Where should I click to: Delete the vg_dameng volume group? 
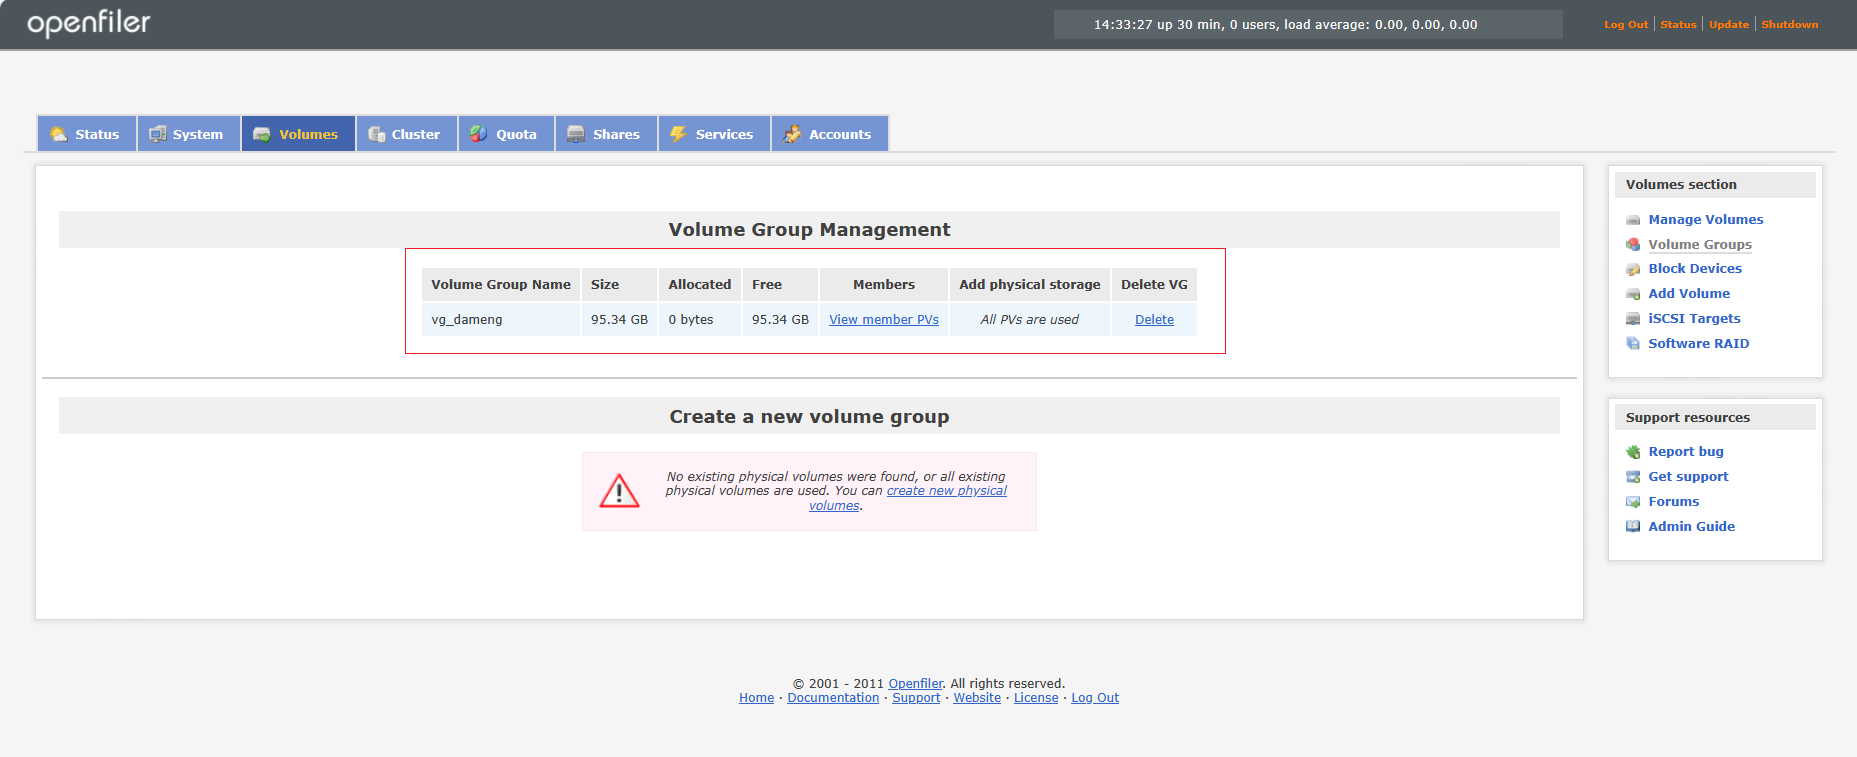tap(1154, 320)
